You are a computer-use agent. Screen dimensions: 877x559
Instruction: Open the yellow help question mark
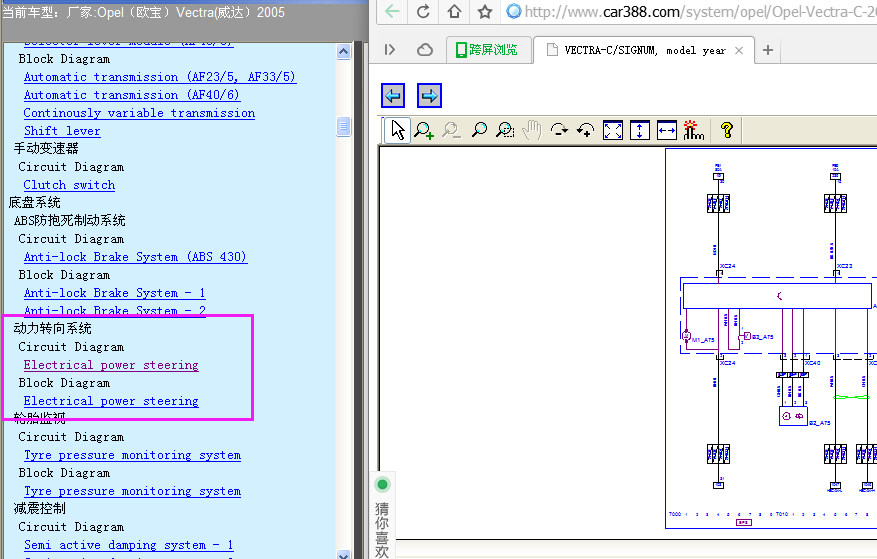tap(727, 131)
